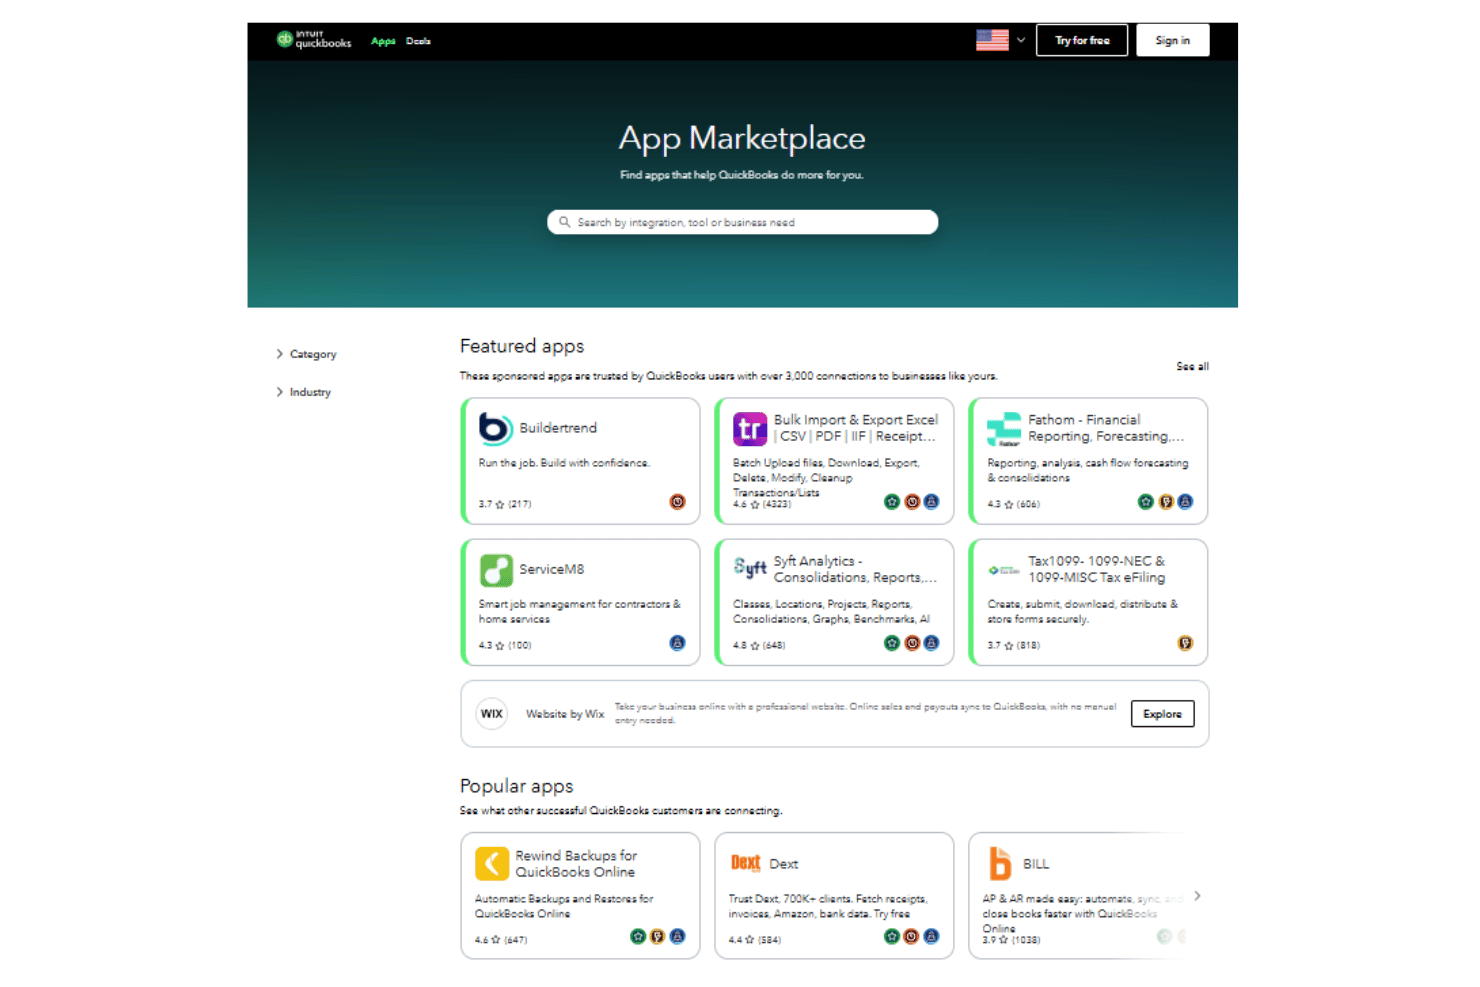Open Rewind Backups for QuickBooks Online title

point(576,864)
